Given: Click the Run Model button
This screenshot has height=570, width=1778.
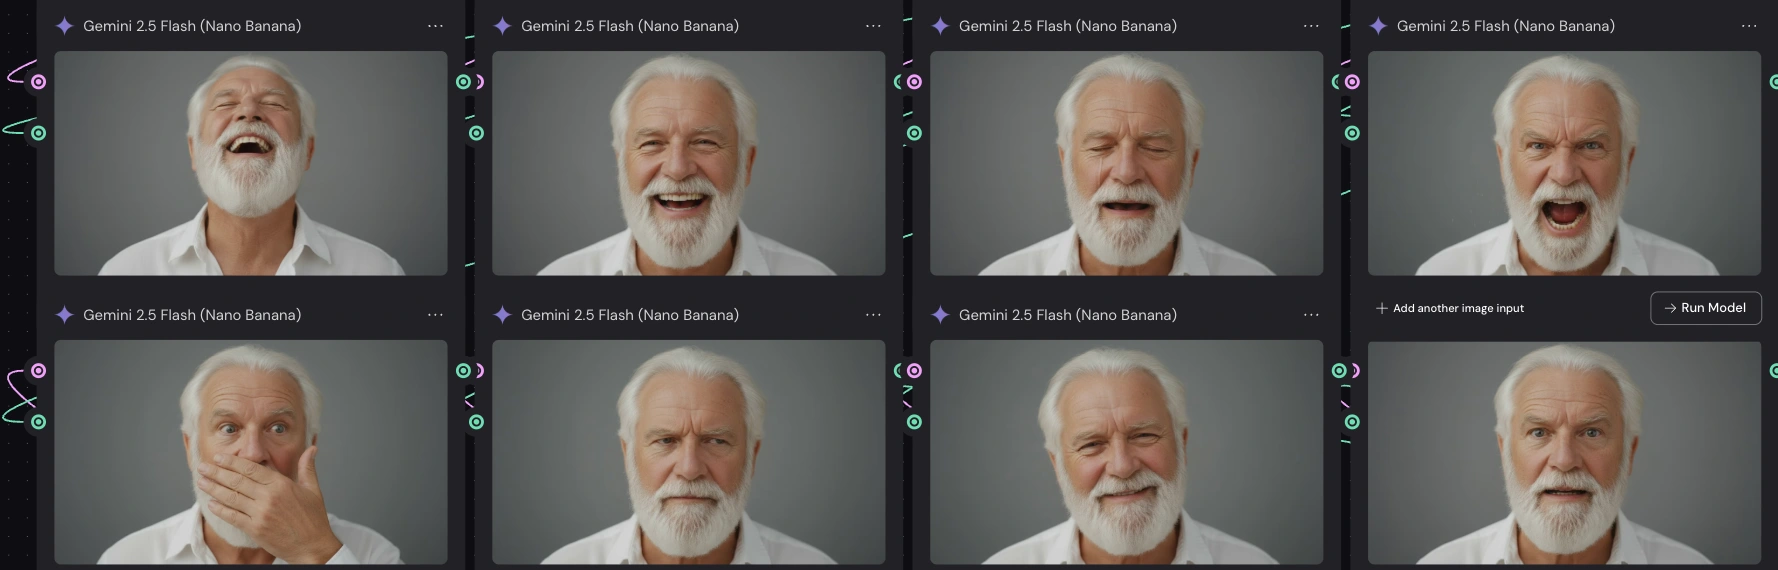Looking at the screenshot, I should coord(1705,308).
